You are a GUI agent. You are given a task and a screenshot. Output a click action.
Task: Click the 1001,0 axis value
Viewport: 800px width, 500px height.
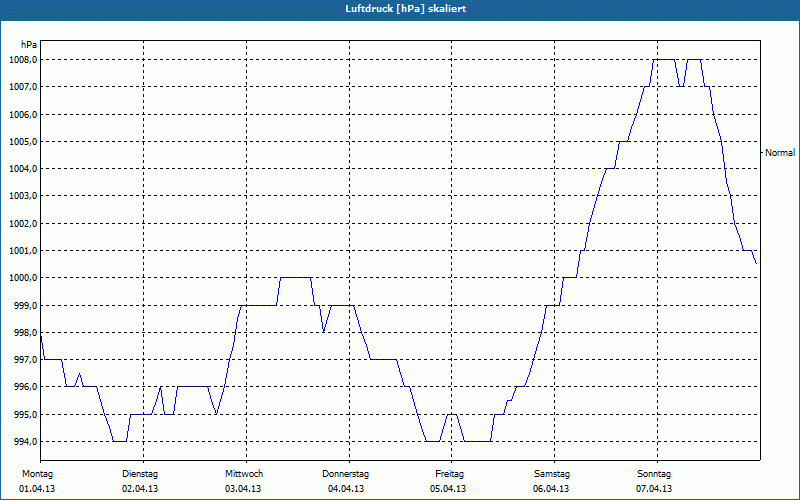pos(23,251)
